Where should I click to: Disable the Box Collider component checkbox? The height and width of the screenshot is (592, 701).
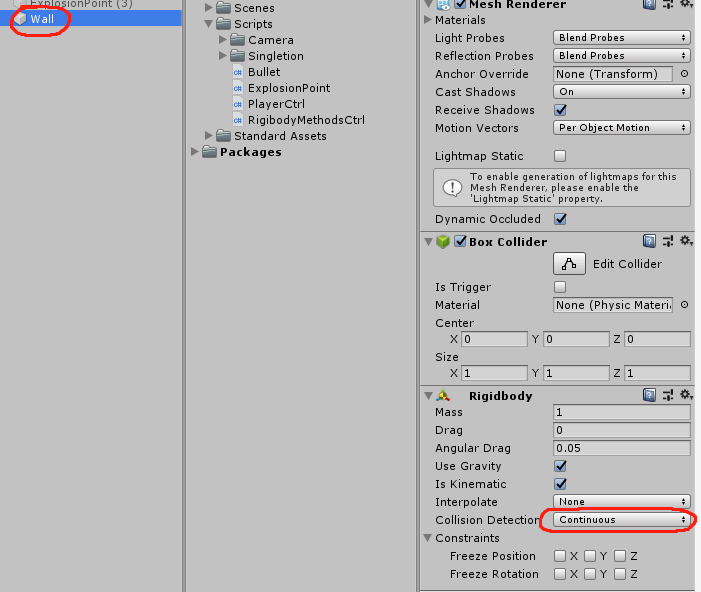[x=460, y=241]
